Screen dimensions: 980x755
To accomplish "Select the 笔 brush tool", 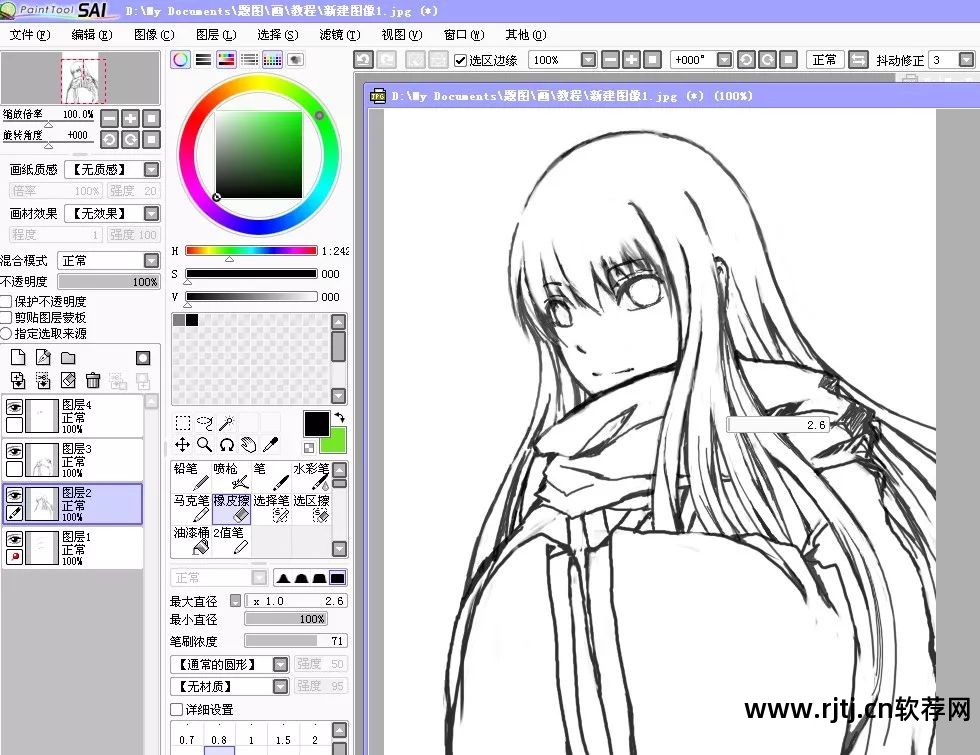I will (x=271, y=476).
